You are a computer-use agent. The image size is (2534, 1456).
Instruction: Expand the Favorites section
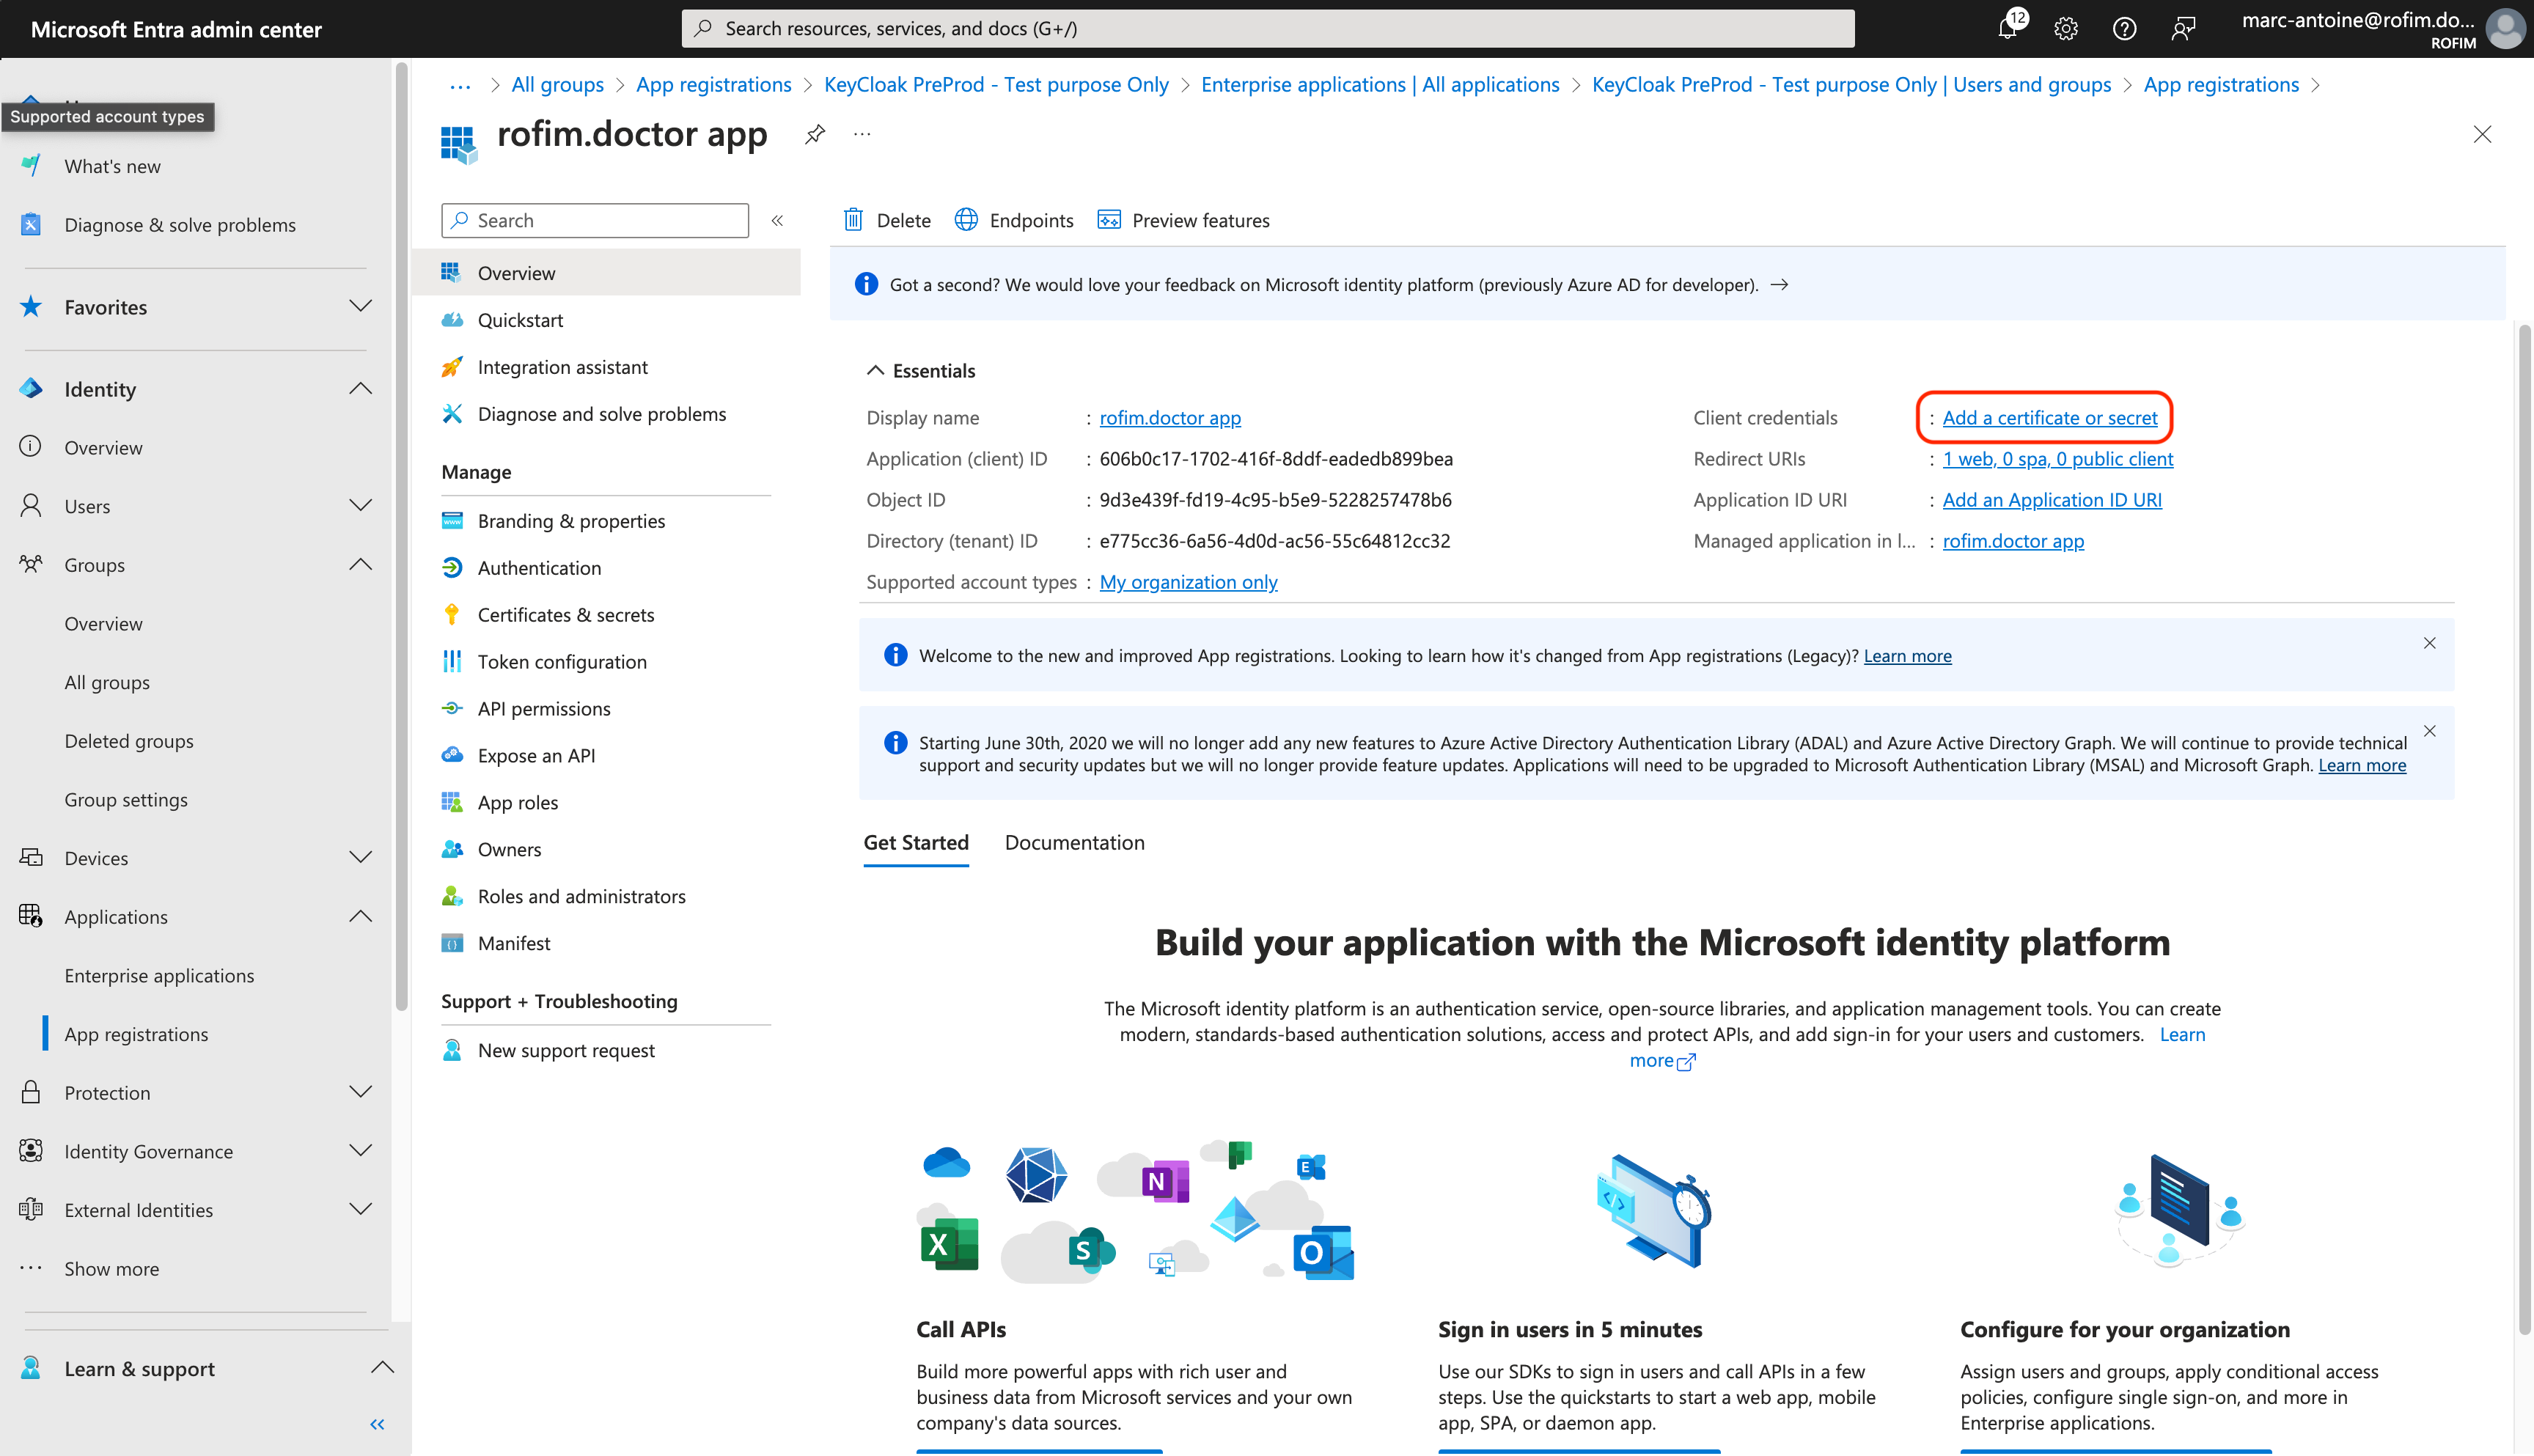[360, 307]
